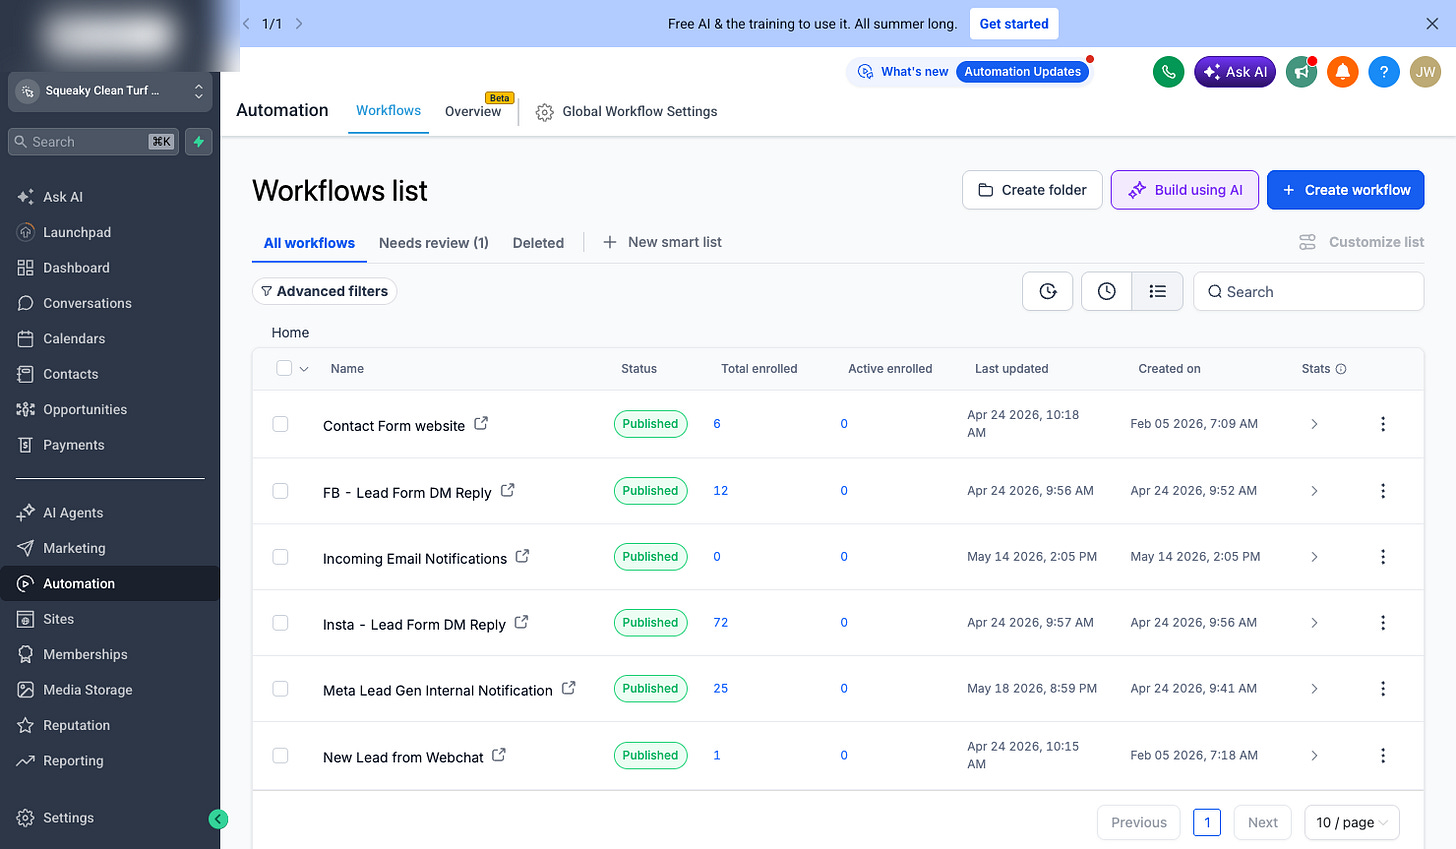Open more options for New Lead from Webchat
The width and height of the screenshot is (1456, 849).
(1383, 756)
